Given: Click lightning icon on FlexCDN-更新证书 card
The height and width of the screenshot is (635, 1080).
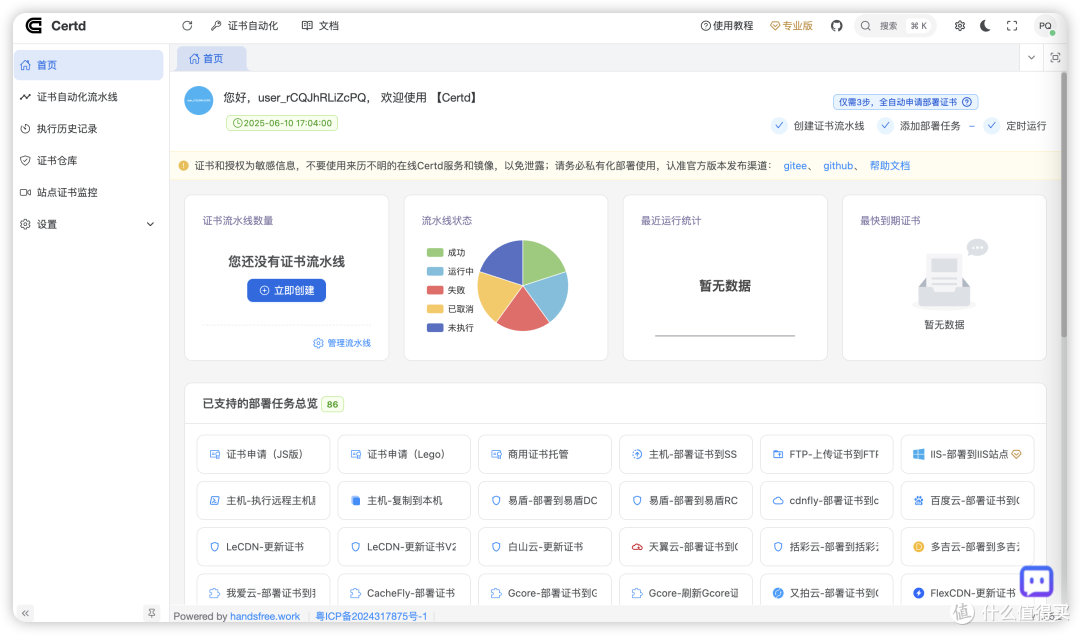Looking at the screenshot, I should tap(918, 593).
